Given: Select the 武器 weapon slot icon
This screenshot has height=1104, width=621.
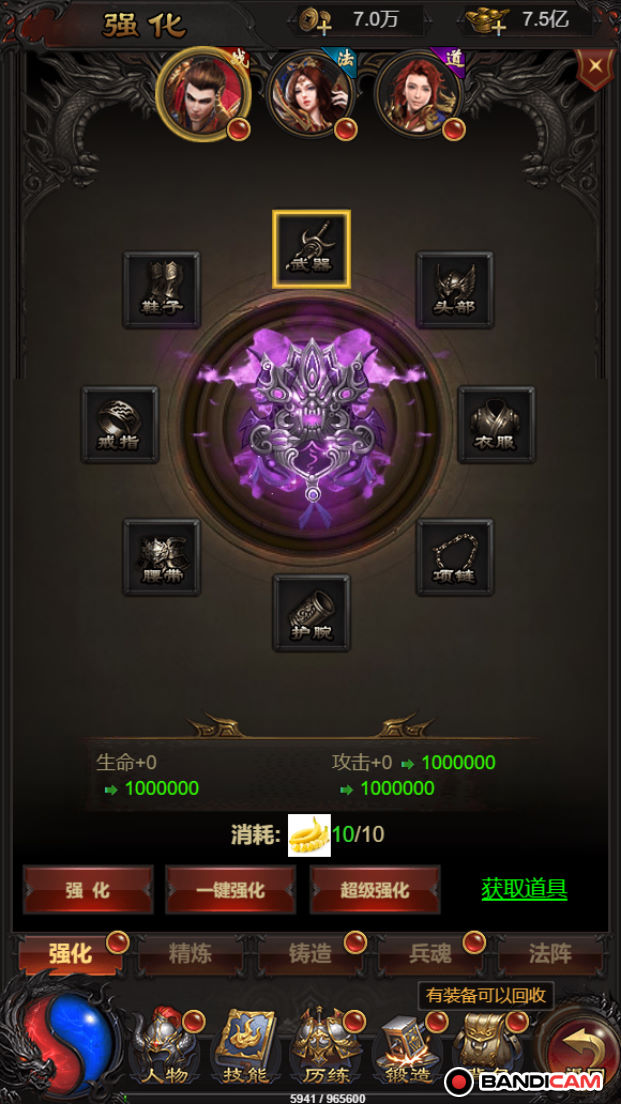Looking at the screenshot, I should [311, 249].
